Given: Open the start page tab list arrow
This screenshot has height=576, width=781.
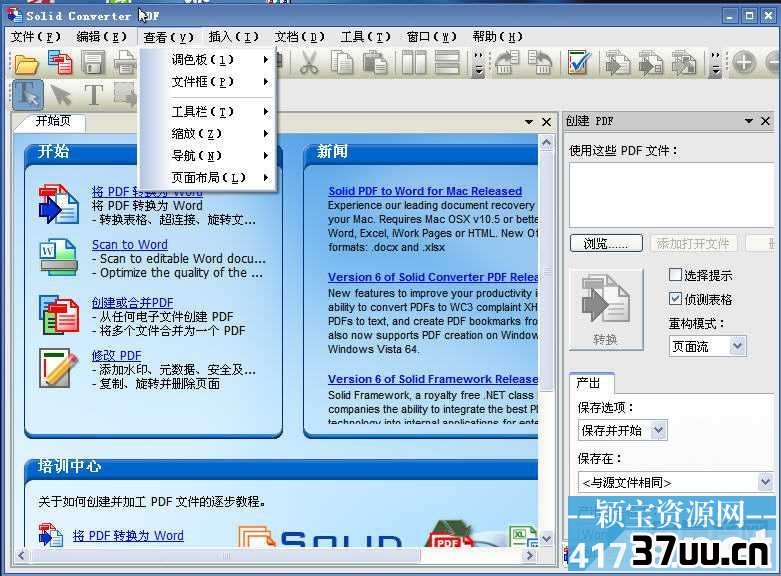Looking at the screenshot, I should coord(529,122).
